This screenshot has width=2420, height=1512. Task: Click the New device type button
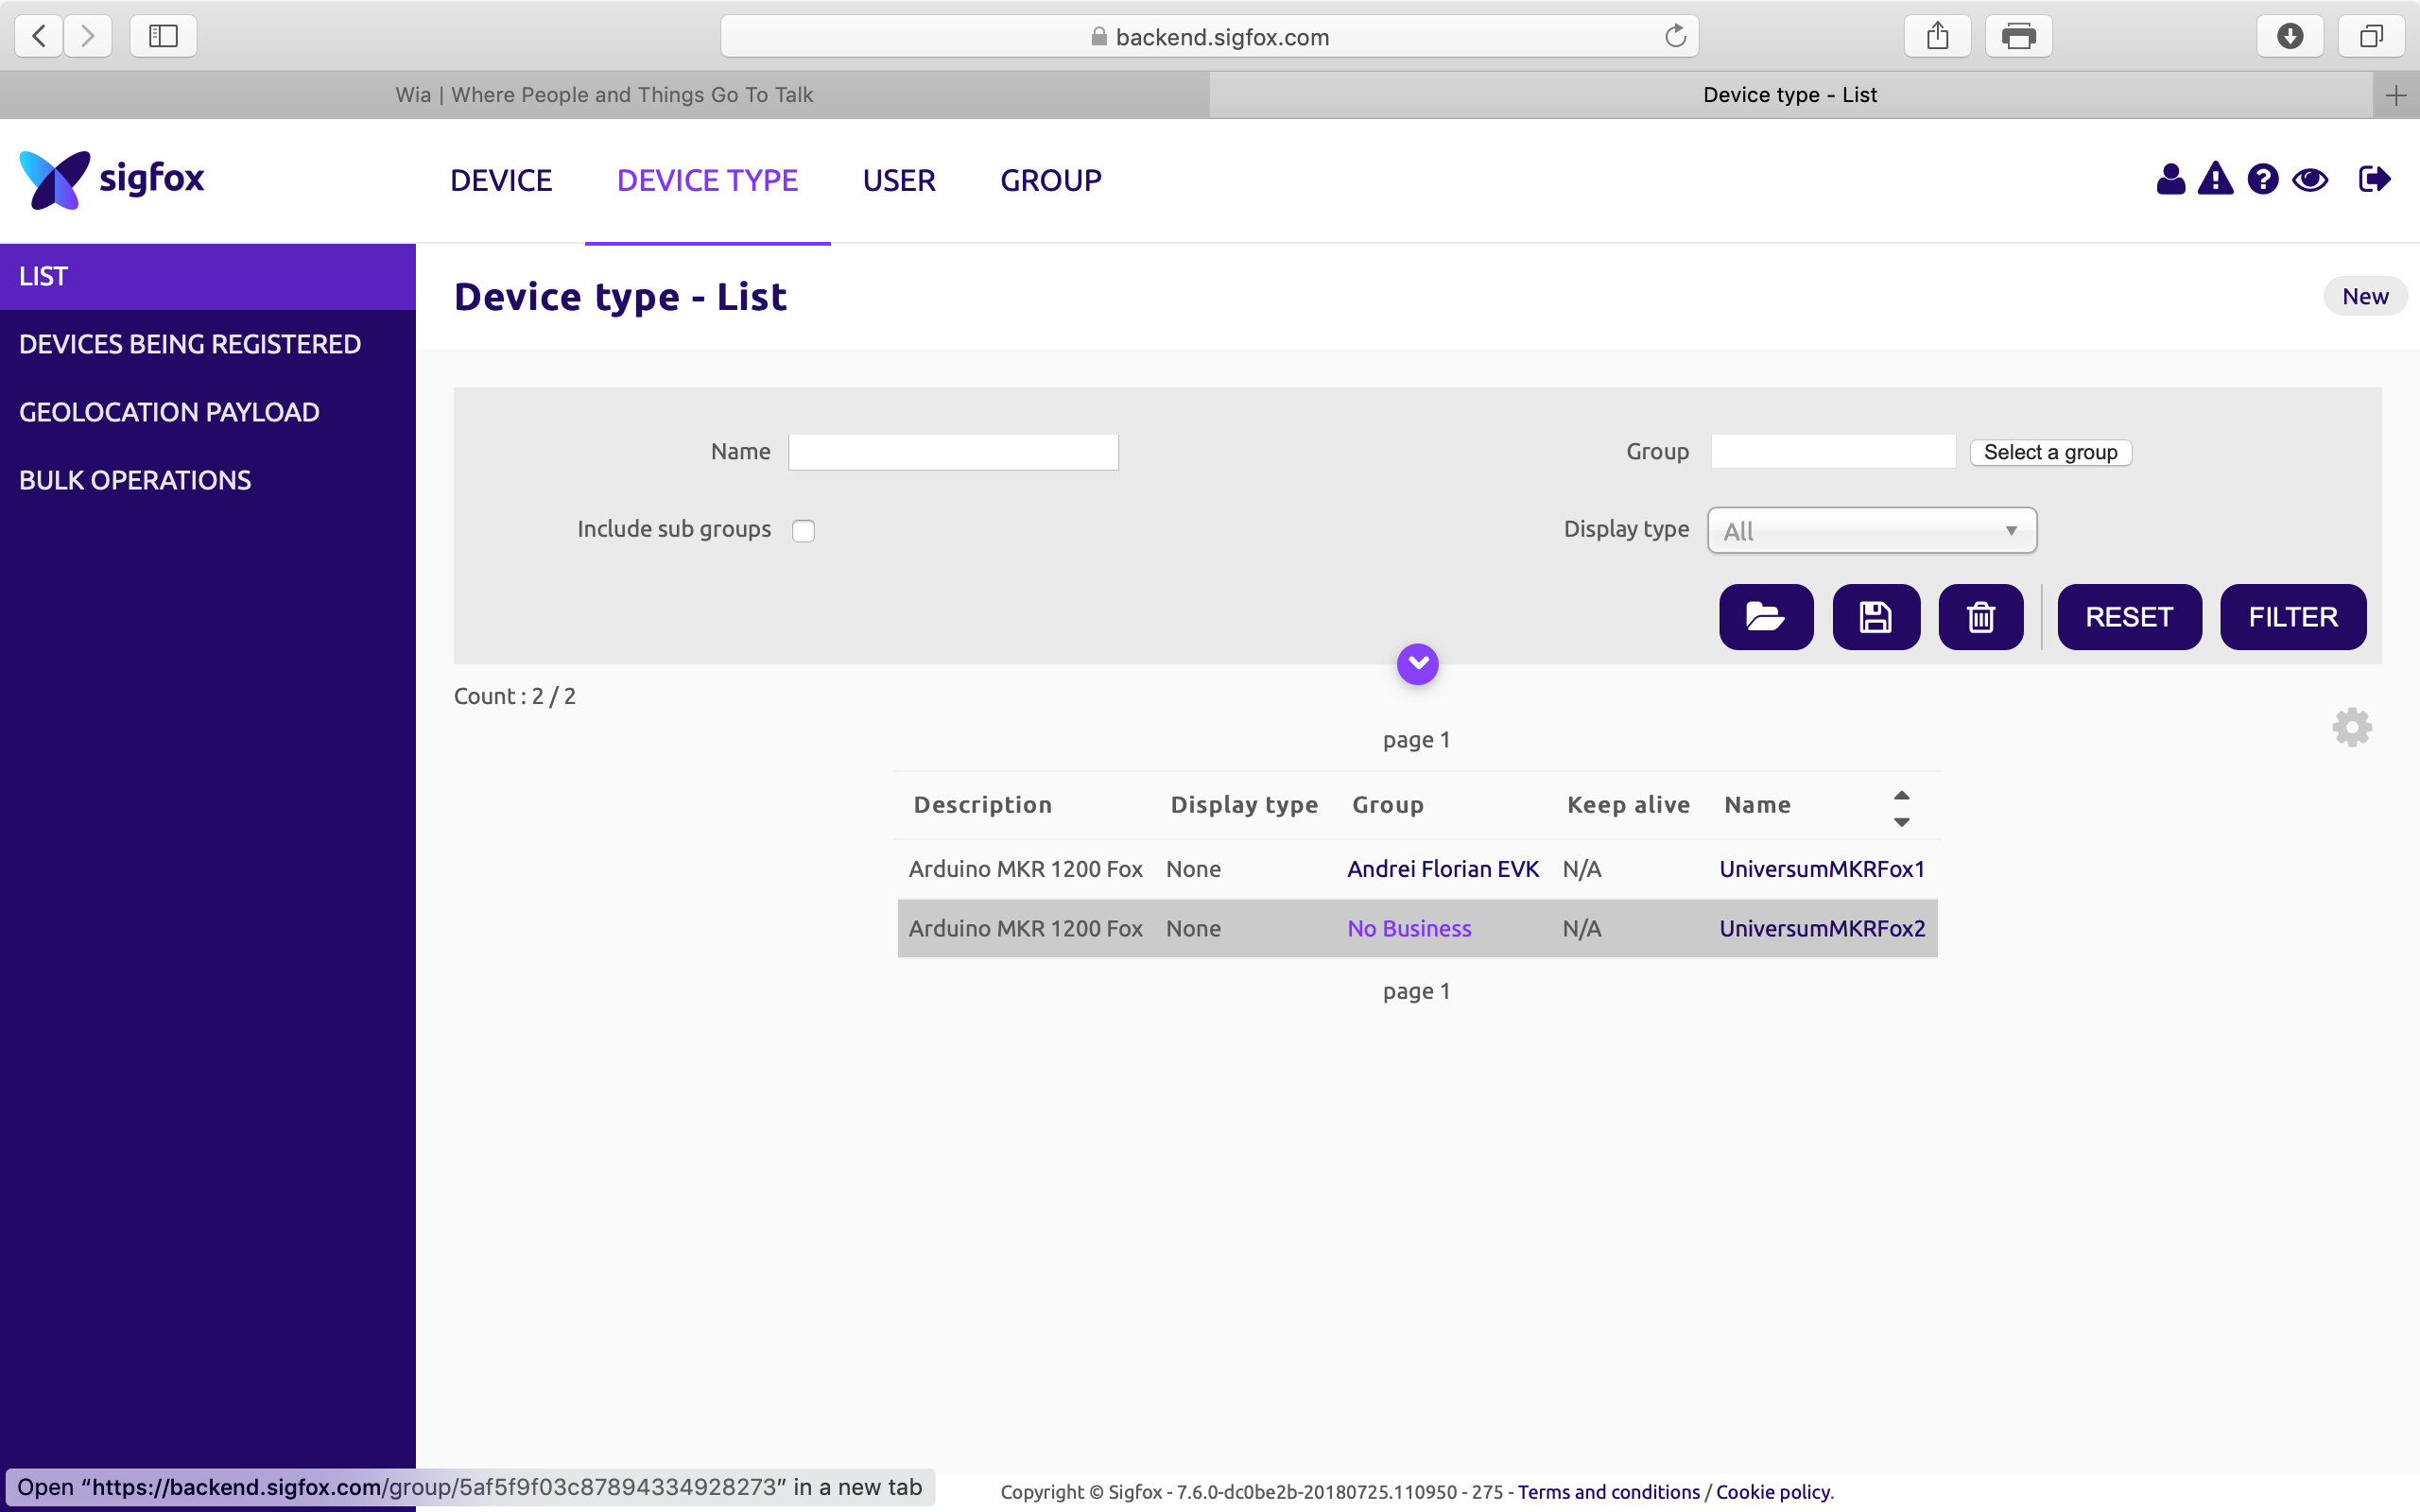click(2364, 297)
